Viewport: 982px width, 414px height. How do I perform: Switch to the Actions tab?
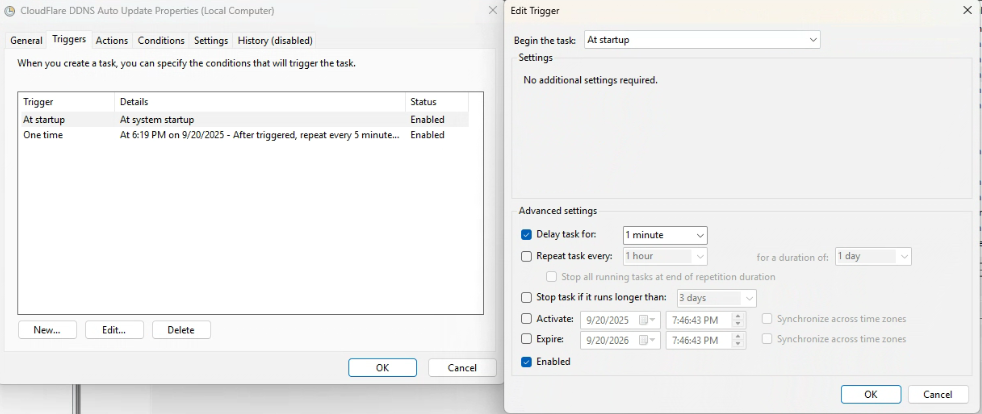click(x=112, y=41)
